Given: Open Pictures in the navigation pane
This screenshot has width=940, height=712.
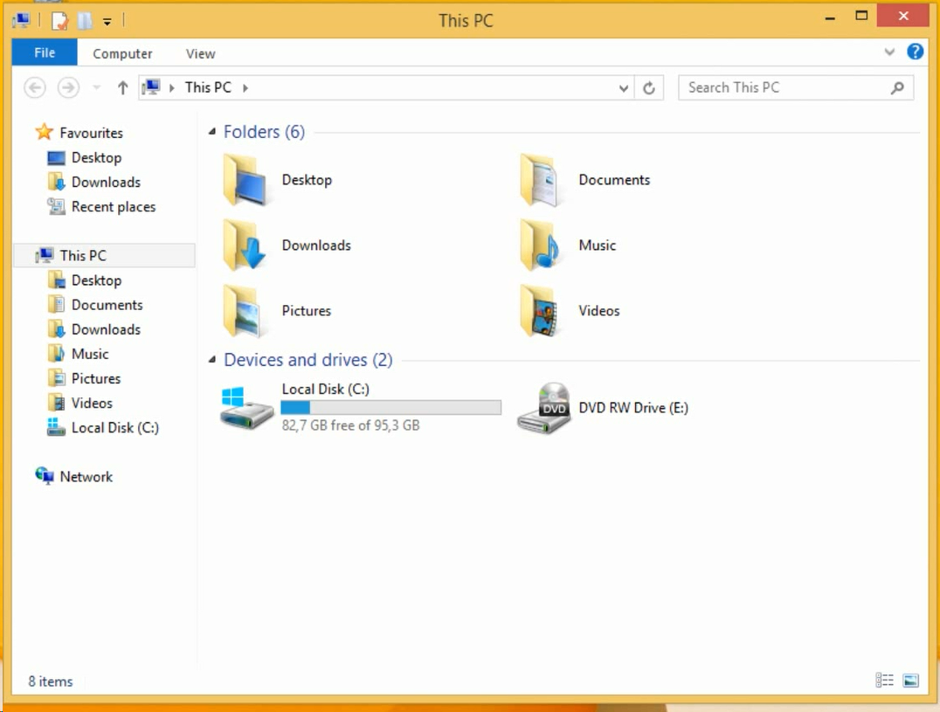Looking at the screenshot, I should 84,379.
